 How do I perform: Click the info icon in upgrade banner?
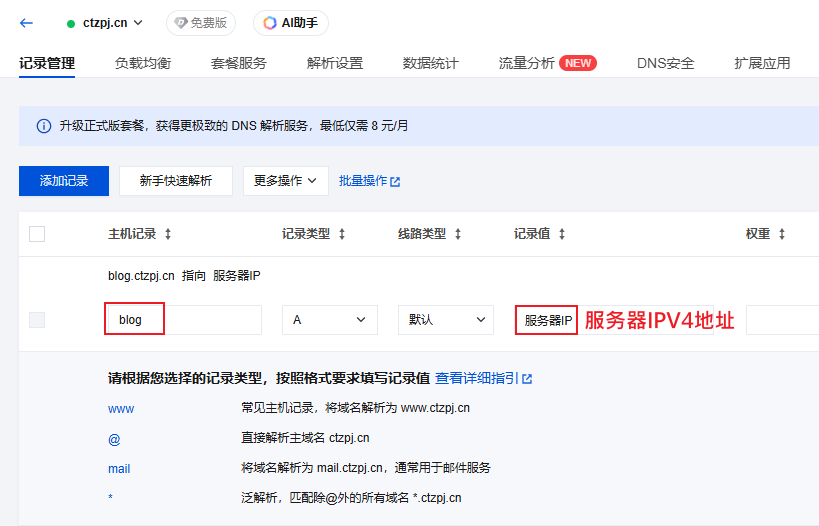pyautogui.click(x=43, y=126)
